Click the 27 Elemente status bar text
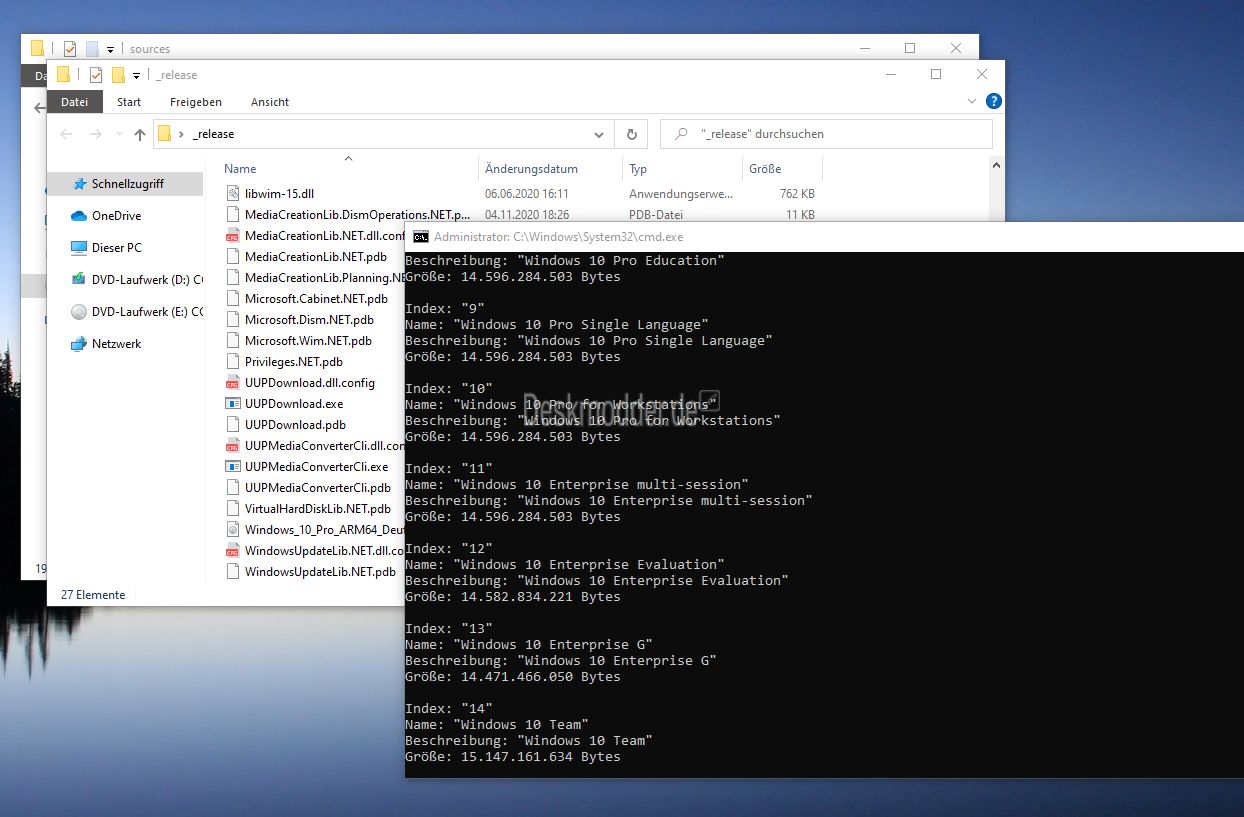 pos(93,595)
